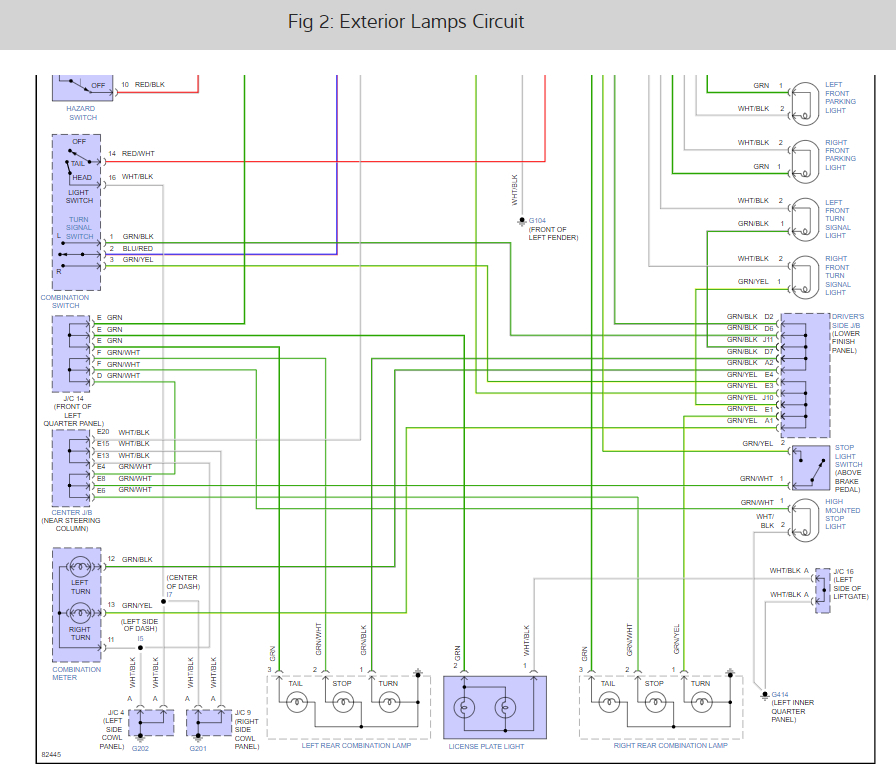
Task: Click the left front parking light symbol
Action: point(805,103)
